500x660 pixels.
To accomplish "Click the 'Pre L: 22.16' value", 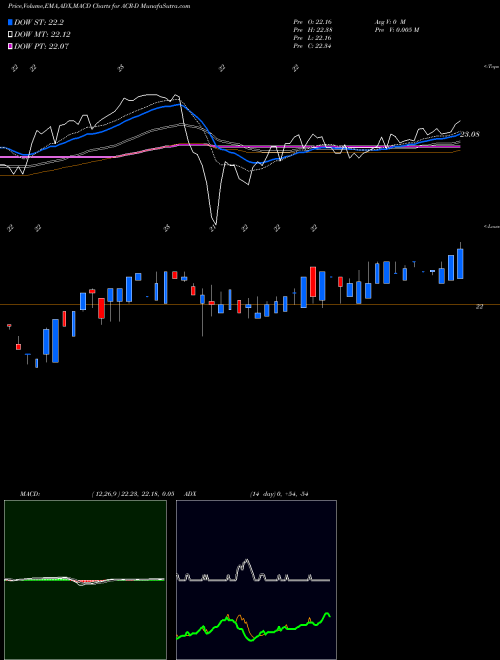I will tap(313, 38).
